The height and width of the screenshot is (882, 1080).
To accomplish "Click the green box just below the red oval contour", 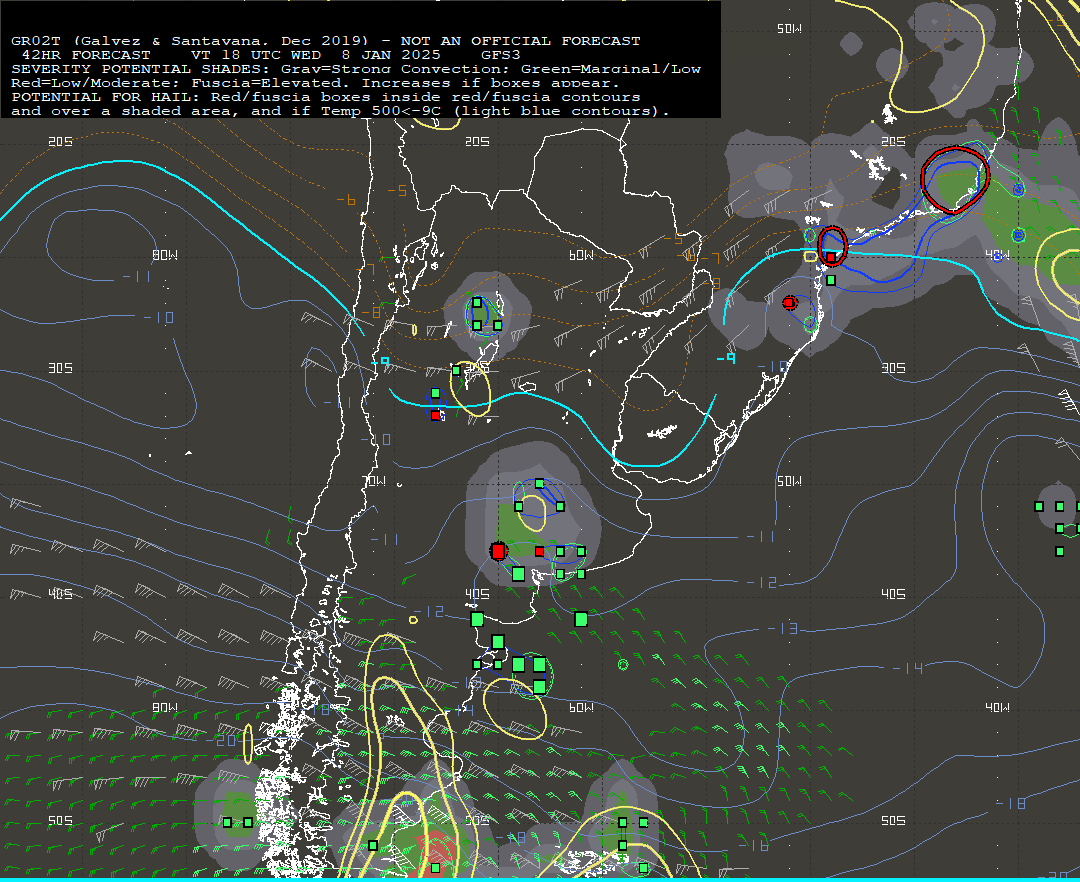I will click(x=831, y=280).
